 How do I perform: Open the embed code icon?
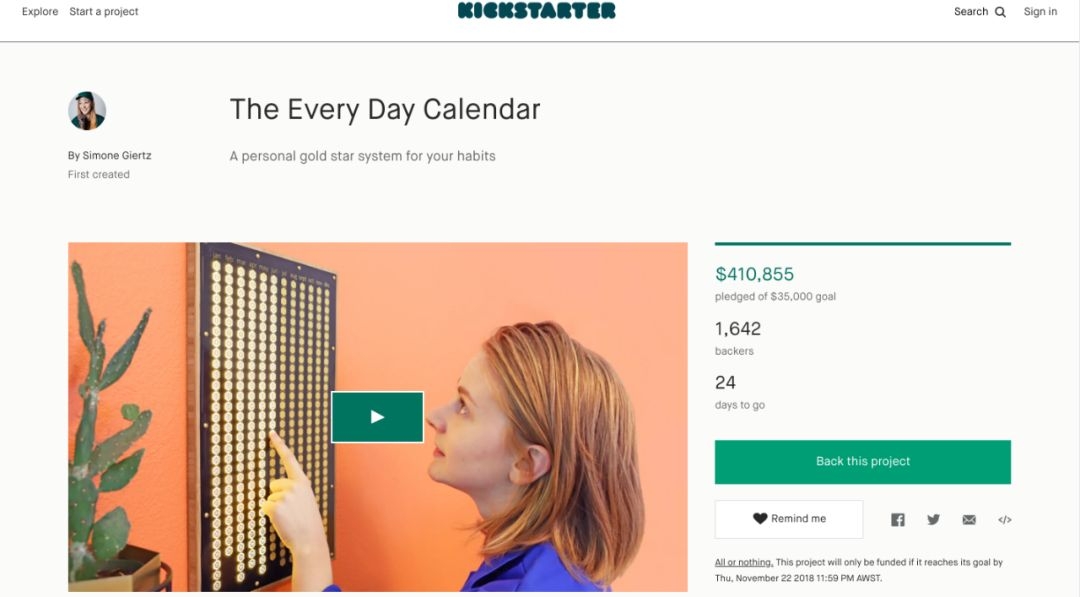(1004, 520)
